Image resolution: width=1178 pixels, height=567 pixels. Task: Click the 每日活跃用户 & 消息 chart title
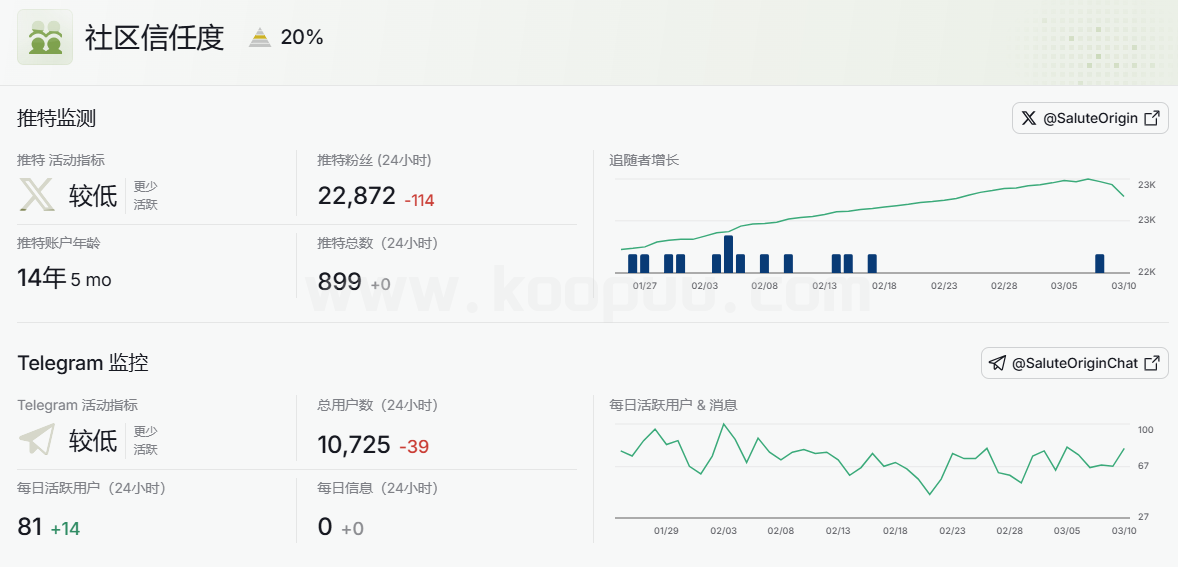673,405
